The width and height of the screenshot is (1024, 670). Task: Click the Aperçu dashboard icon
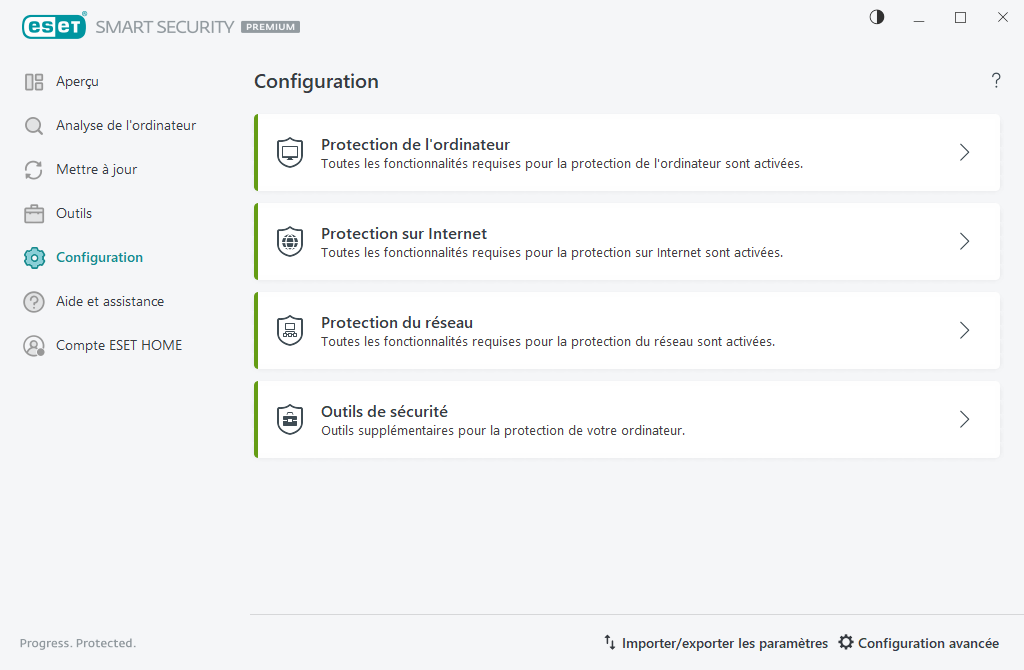click(34, 82)
